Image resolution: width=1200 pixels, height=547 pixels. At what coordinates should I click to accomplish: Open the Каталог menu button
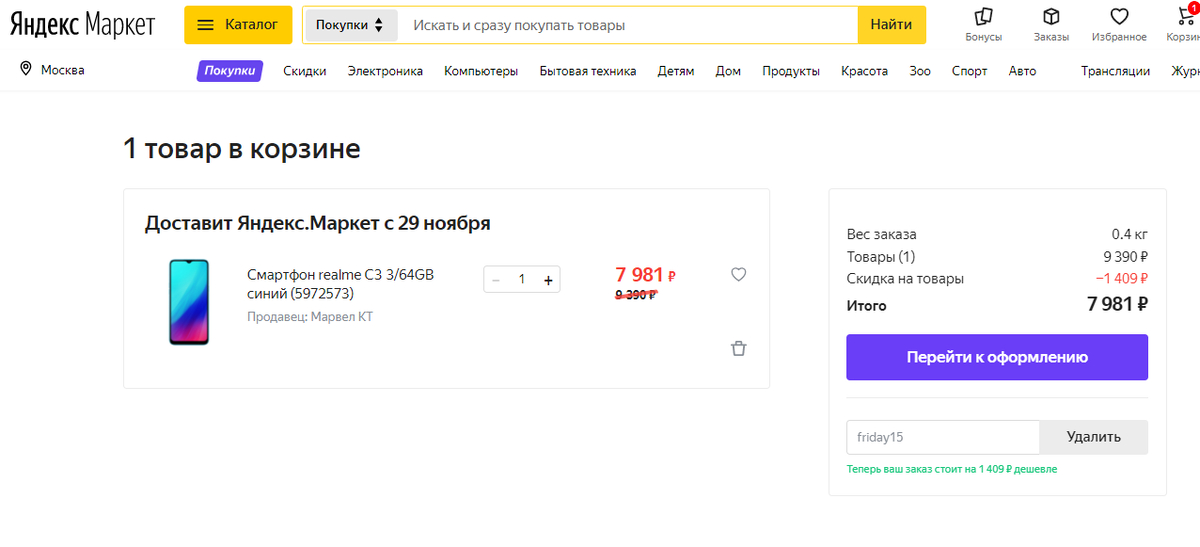coord(238,25)
